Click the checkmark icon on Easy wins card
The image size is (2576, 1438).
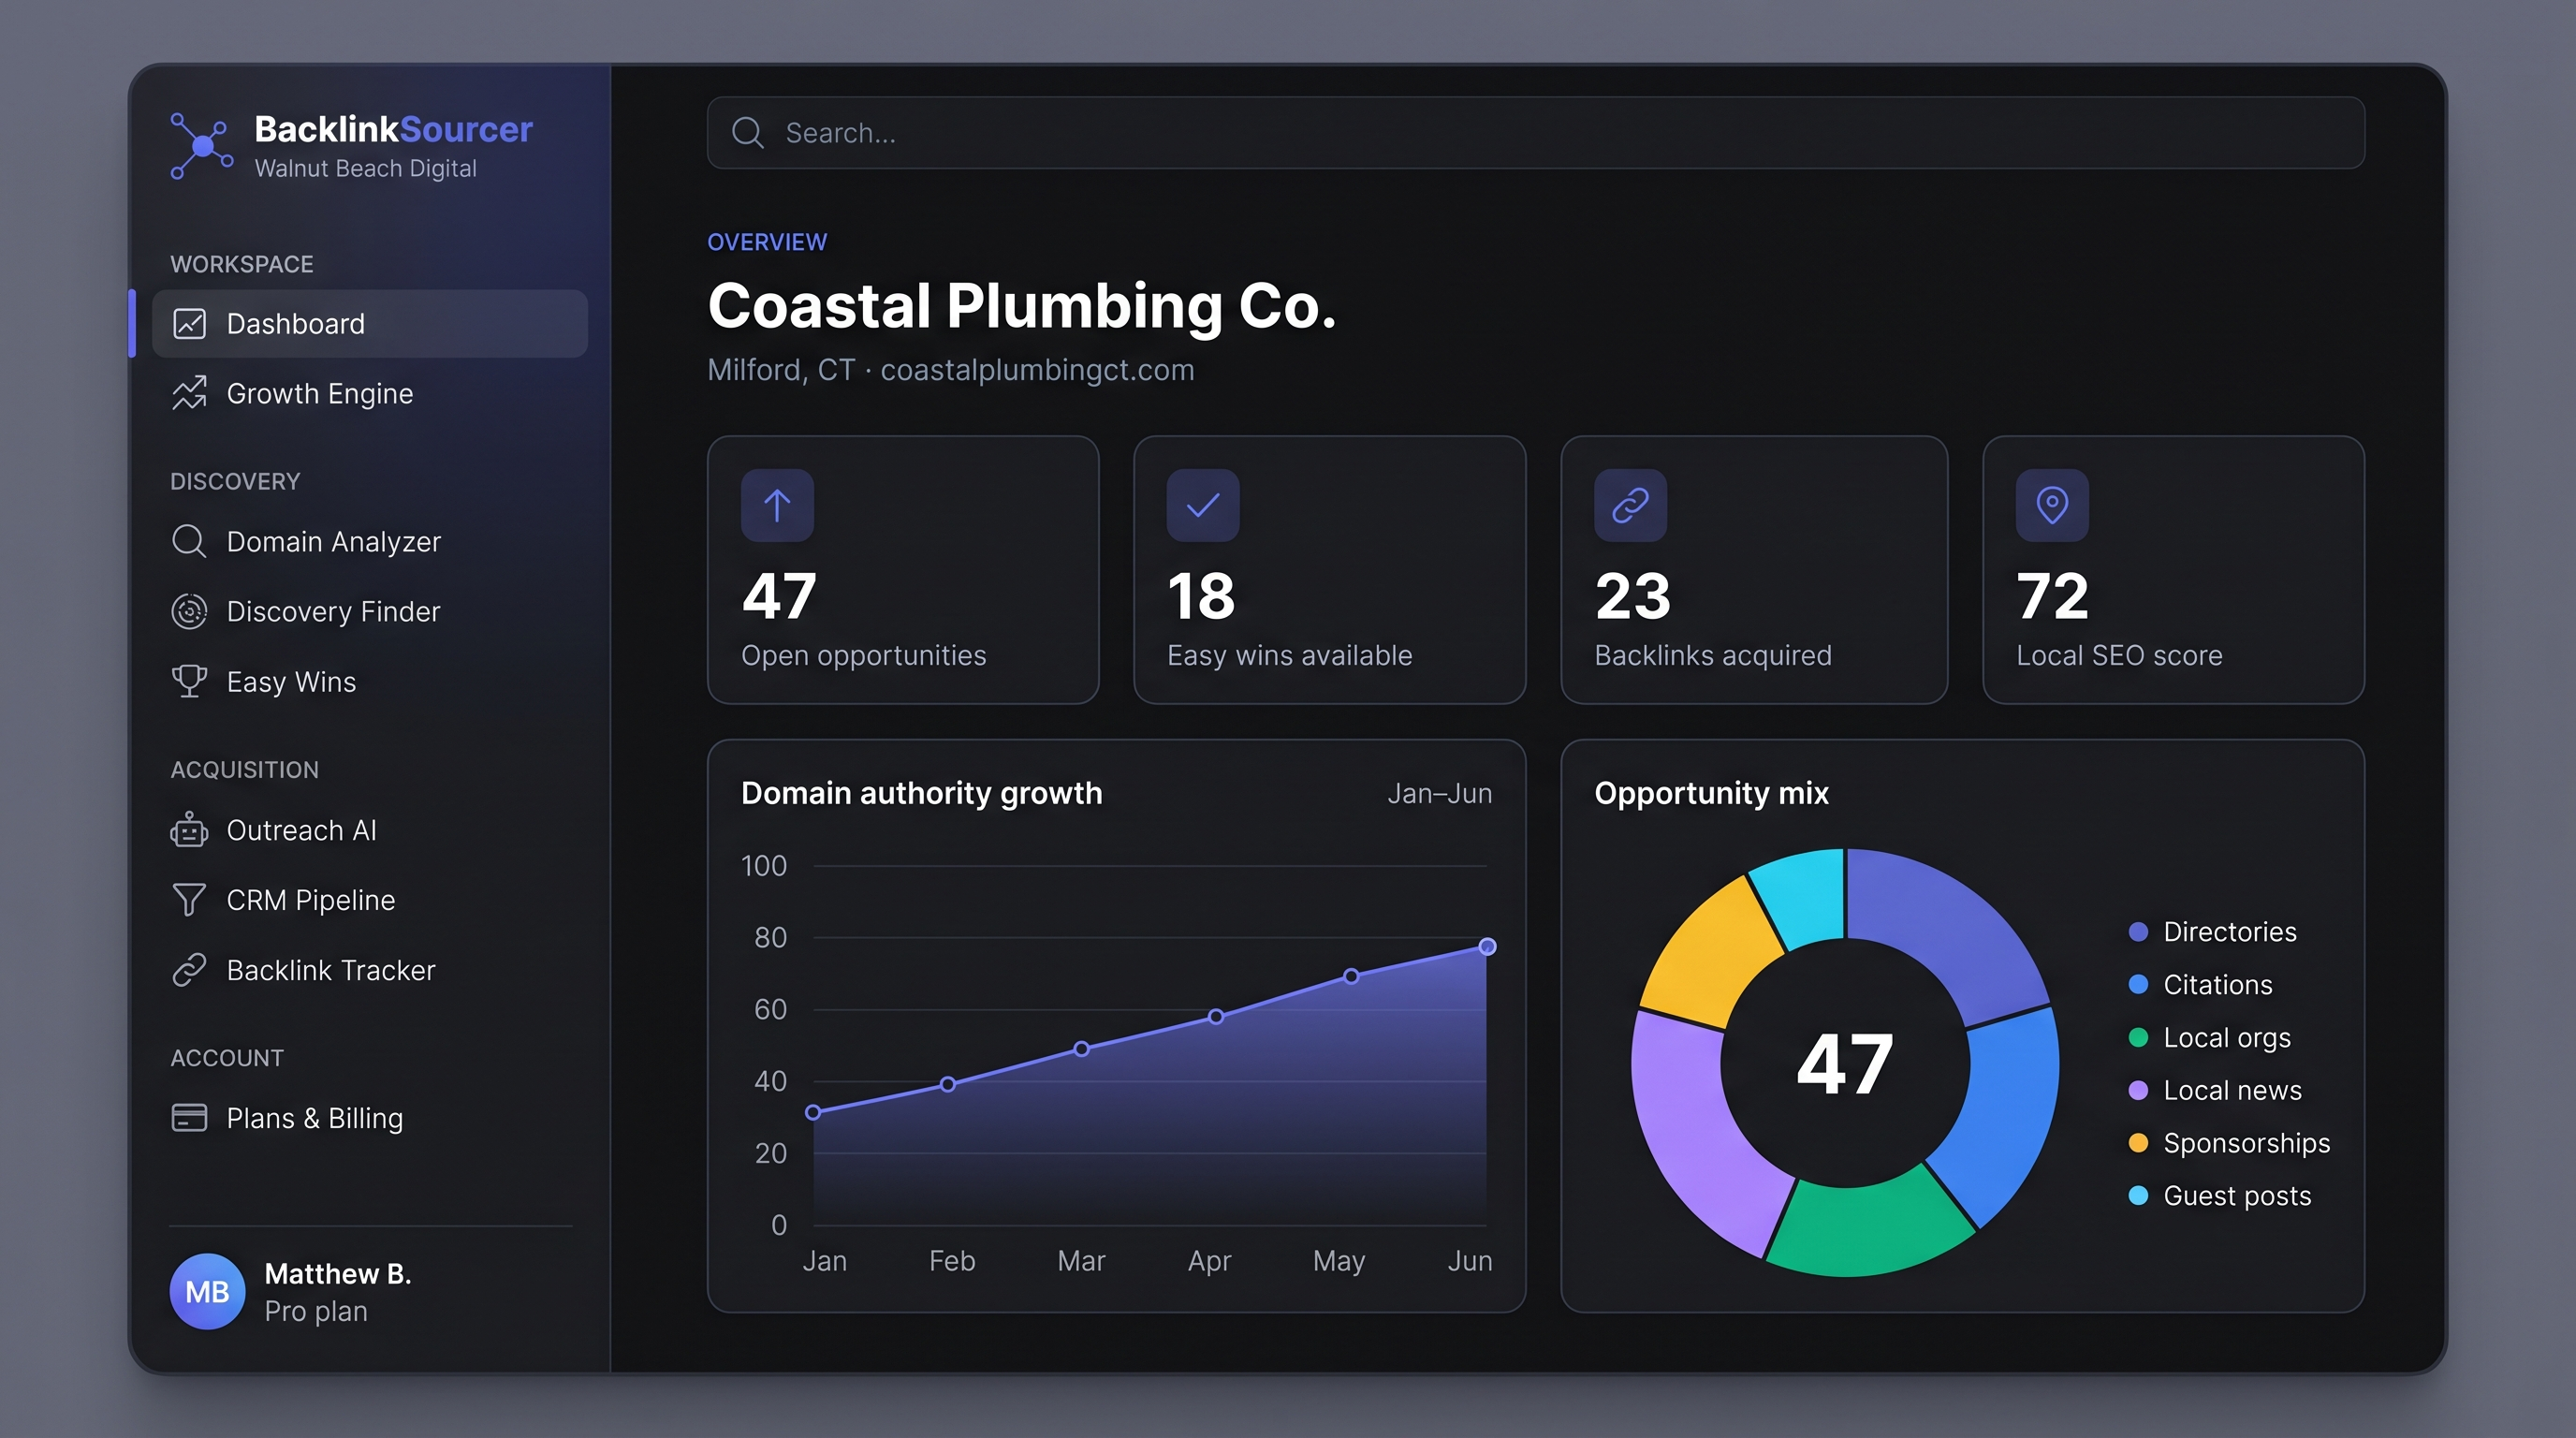click(1203, 505)
